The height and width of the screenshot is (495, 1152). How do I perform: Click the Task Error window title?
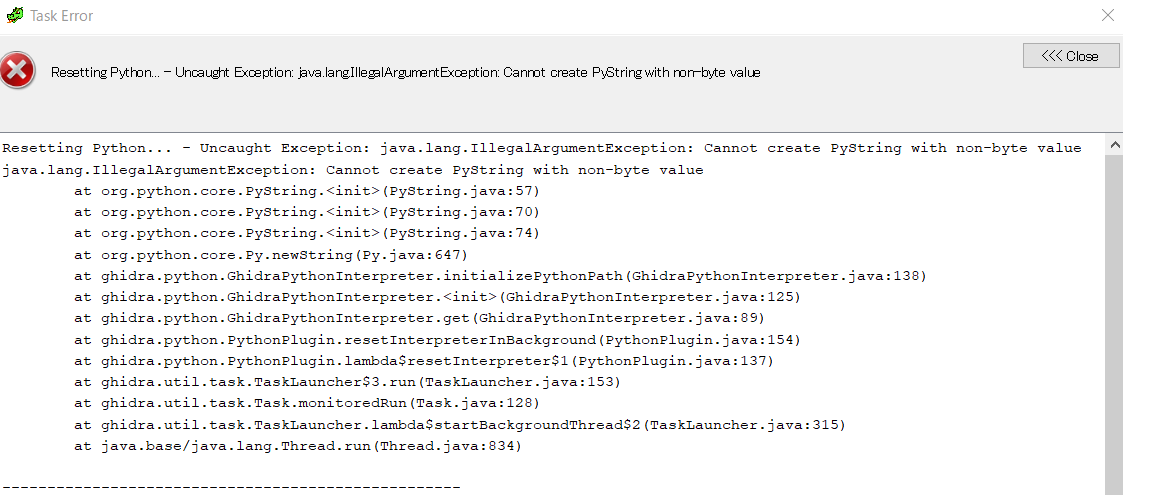click(x=62, y=15)
